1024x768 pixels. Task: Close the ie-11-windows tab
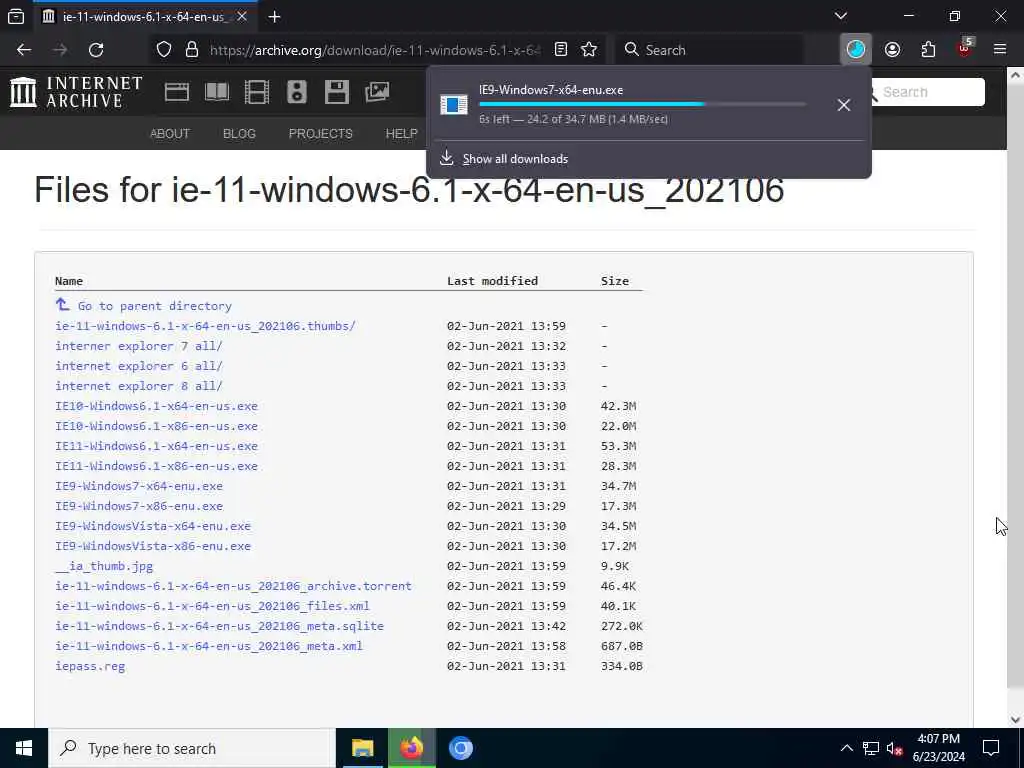242,16
